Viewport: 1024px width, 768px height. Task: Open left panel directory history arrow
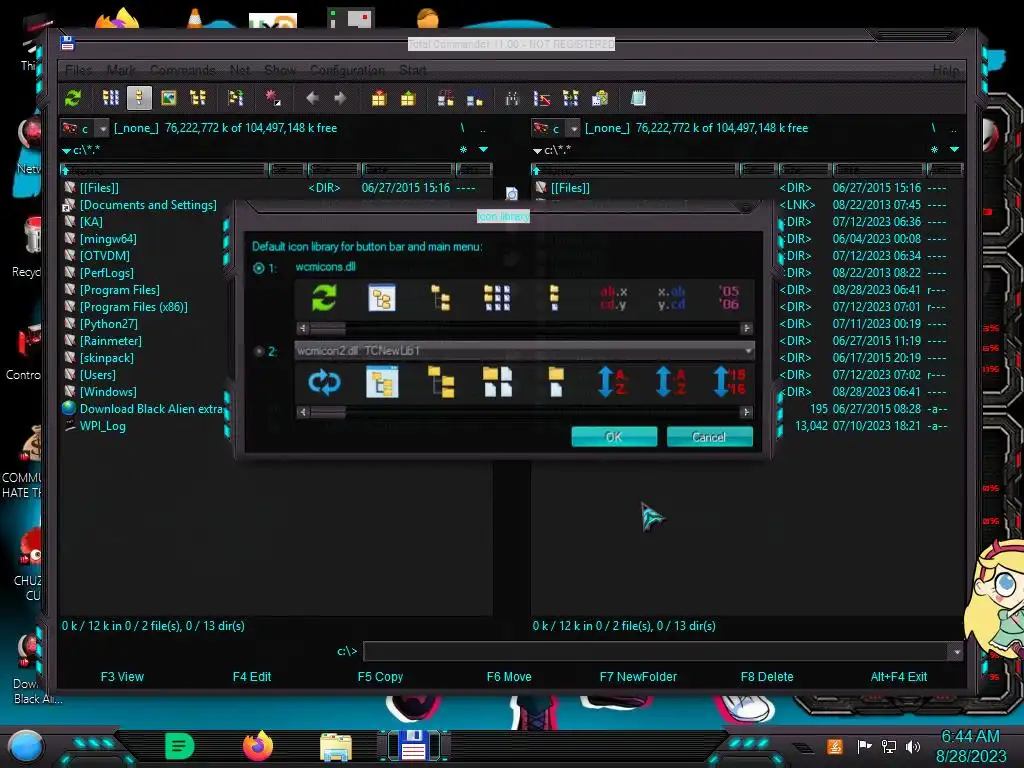coord(483,150)
